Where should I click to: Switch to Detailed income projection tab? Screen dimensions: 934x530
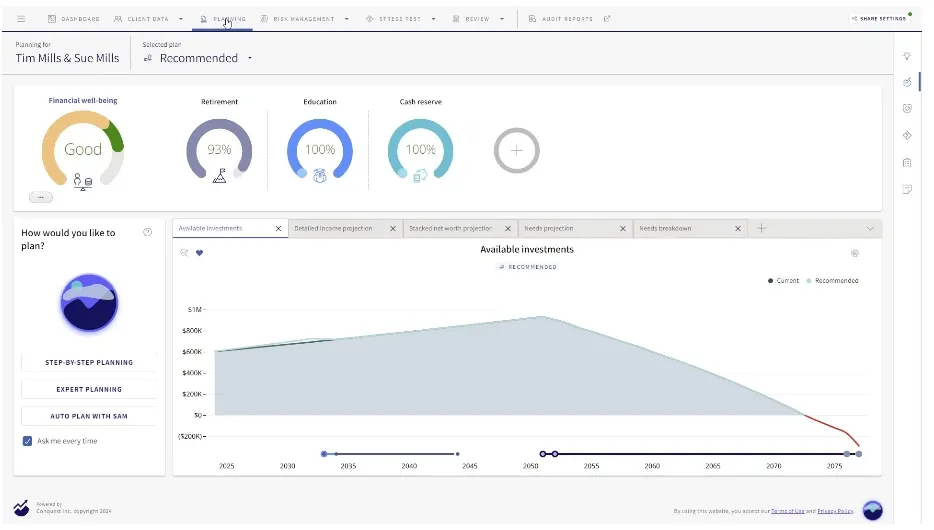tap(334, 229)
